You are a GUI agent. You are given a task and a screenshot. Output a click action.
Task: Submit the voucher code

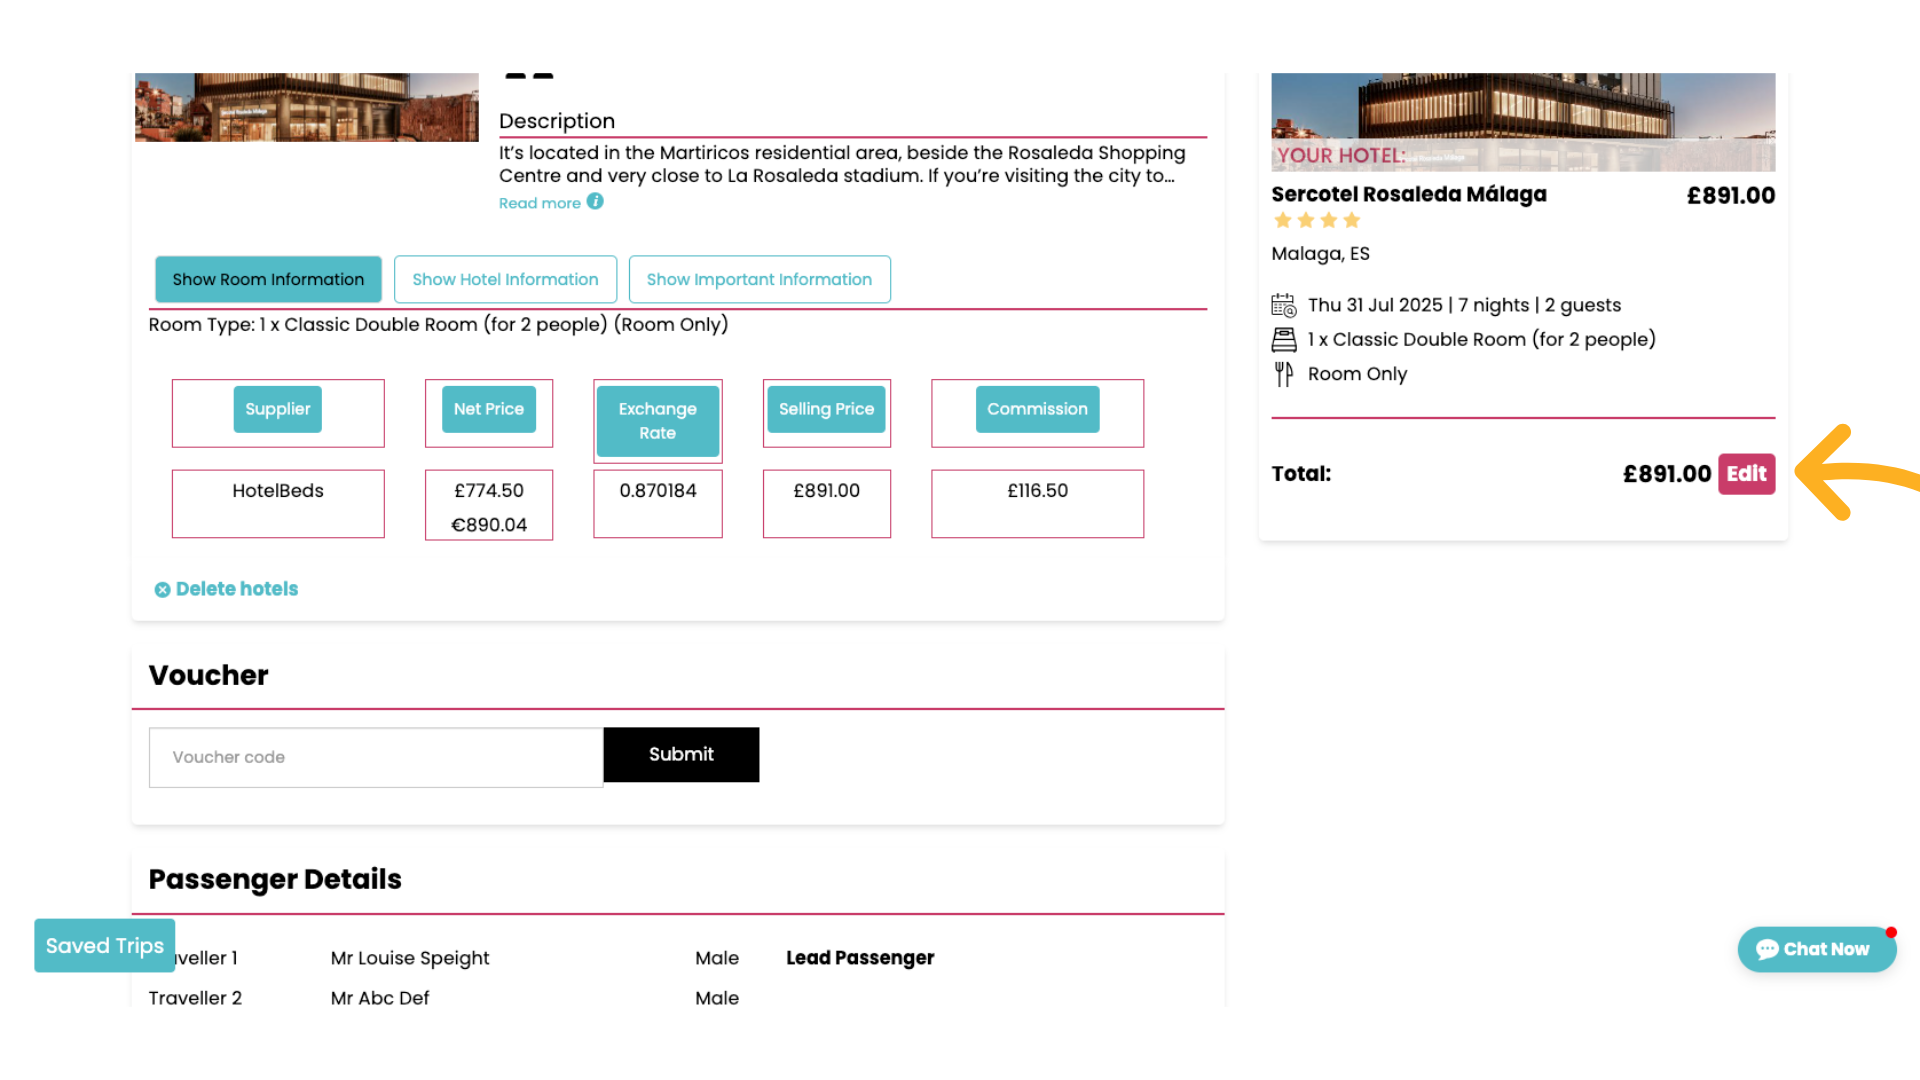point(681,755)
